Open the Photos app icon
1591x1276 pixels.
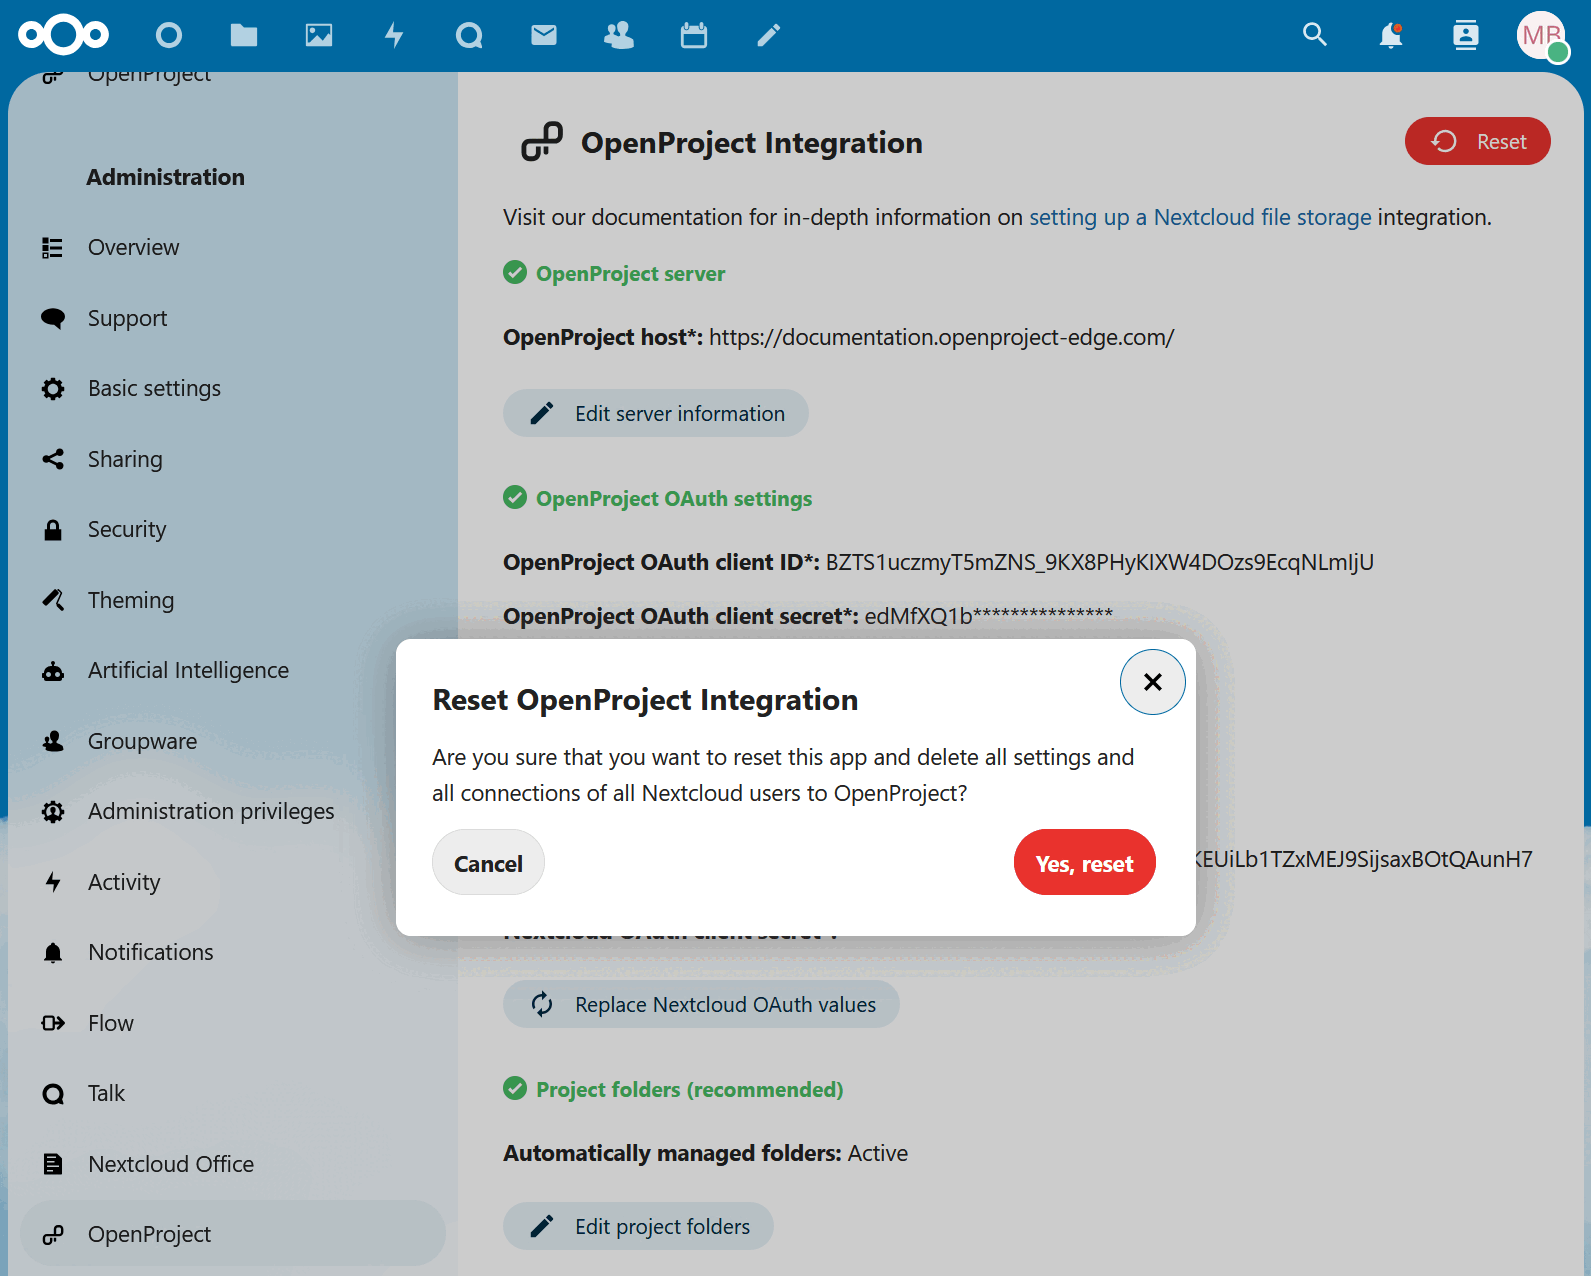coord(319,36)
